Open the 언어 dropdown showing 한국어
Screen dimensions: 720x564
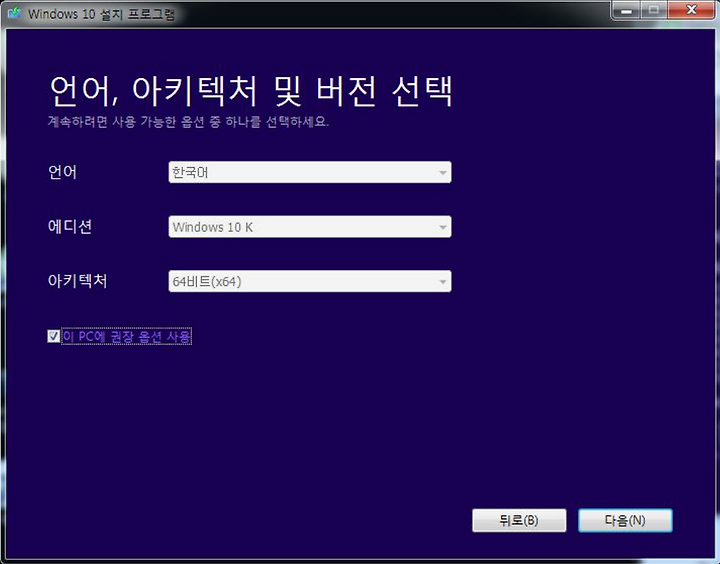pyautogui.click(x=309, y=172)
